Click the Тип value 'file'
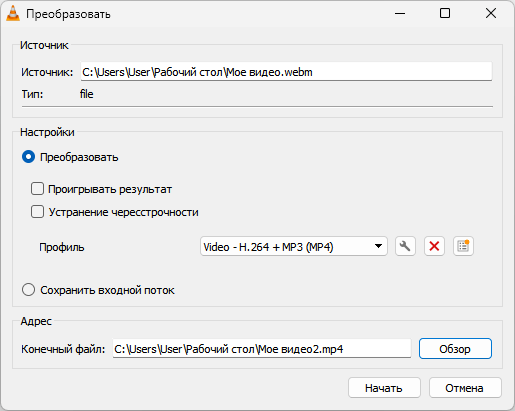Screen dimensions: 515x411 pyautogui.click(x=87, y=94)
